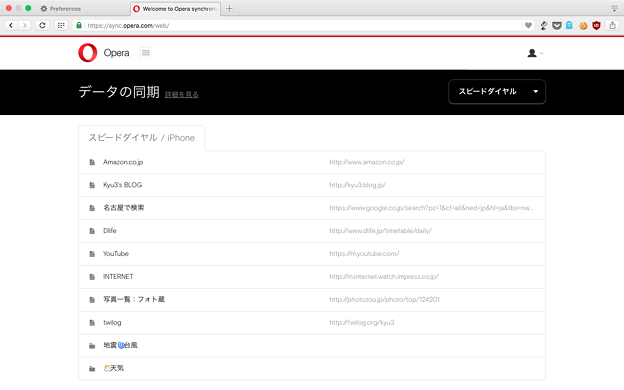Select the INTERNET entry
The height and width of the screenshot is (390, 624).
(118, 276)
